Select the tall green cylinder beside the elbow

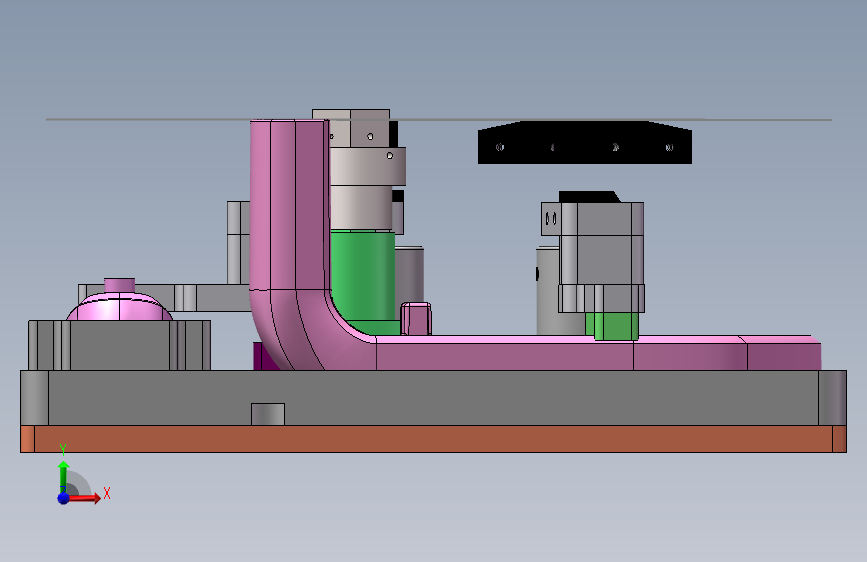click(363, 275)
